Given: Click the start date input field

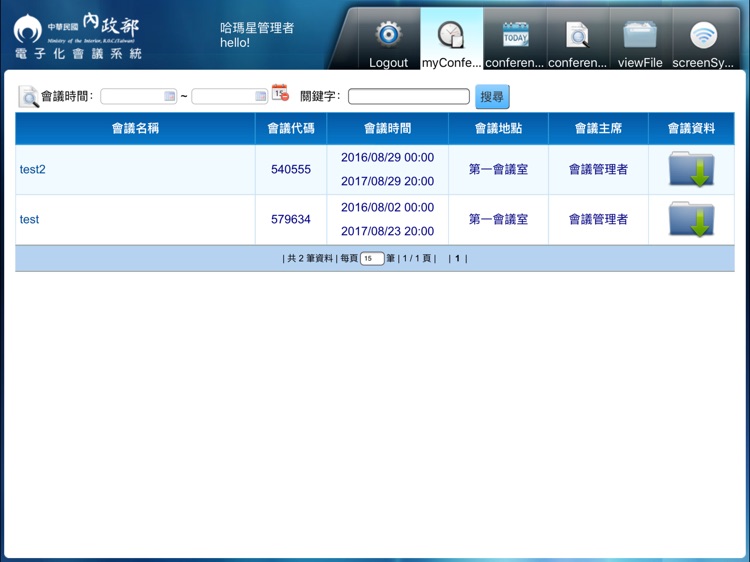Looking at the screenshot, I should 138,96.
